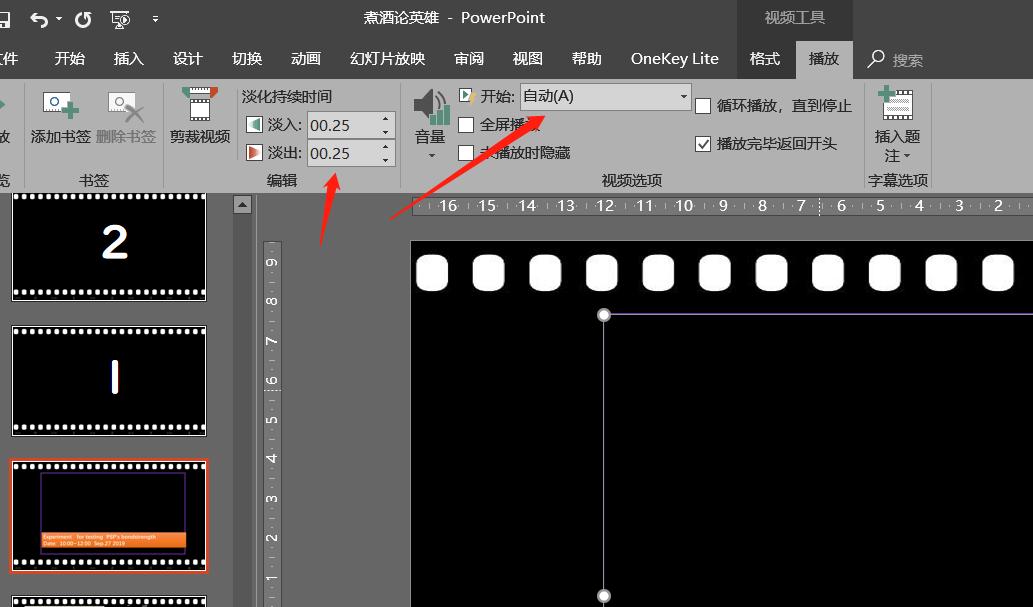
Task: Click the 淡出 fade-out icon
Action: pos(255,153)
